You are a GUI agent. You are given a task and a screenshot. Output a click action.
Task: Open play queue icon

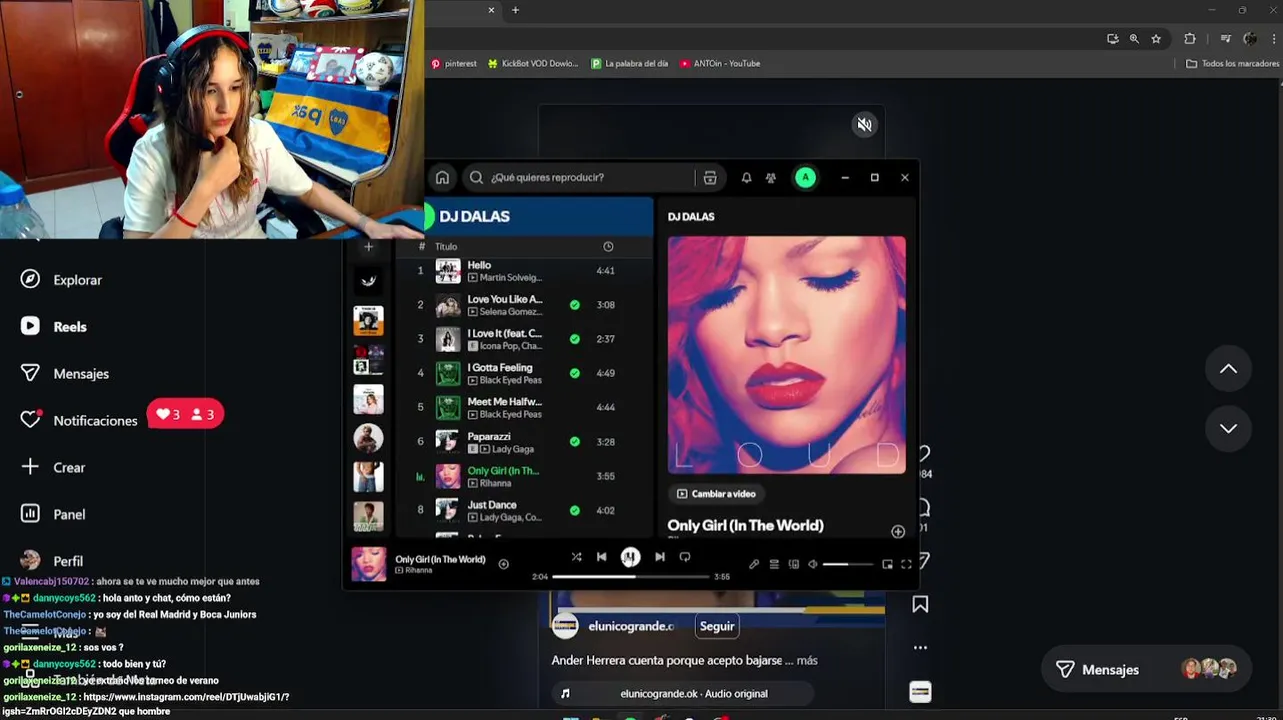coord(774,565)
